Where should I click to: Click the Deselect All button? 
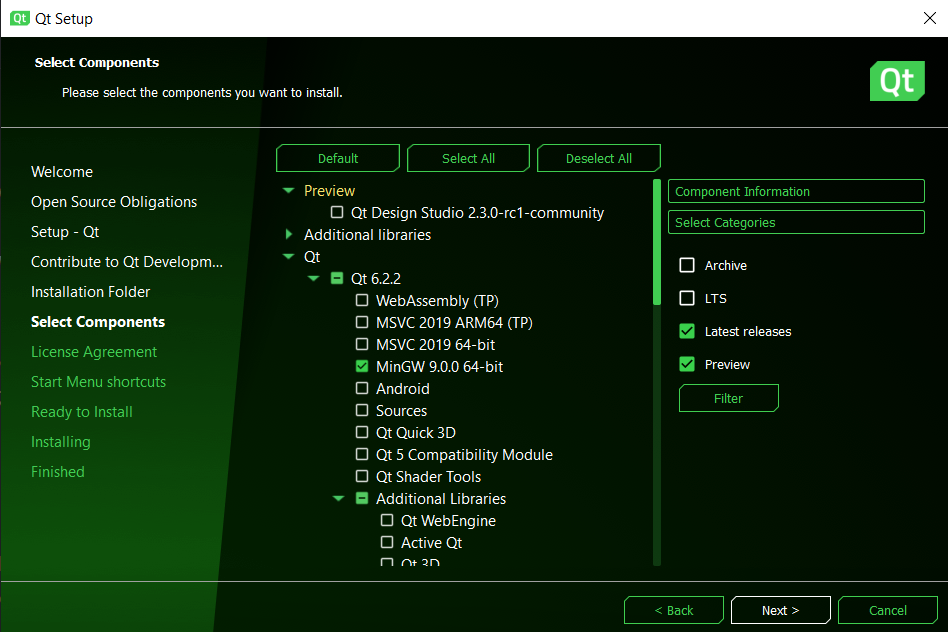coord(599,158)
